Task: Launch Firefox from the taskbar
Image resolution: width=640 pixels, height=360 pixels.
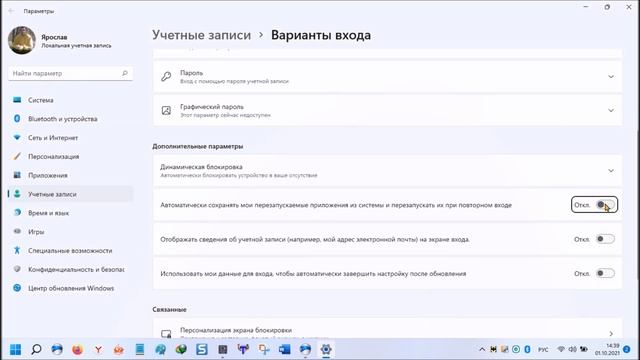Action: 77,349
